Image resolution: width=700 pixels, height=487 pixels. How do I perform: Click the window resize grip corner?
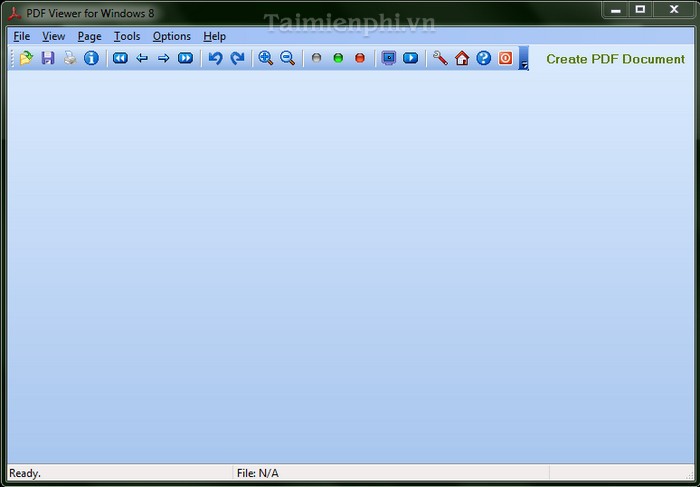(x=689, y=475)
